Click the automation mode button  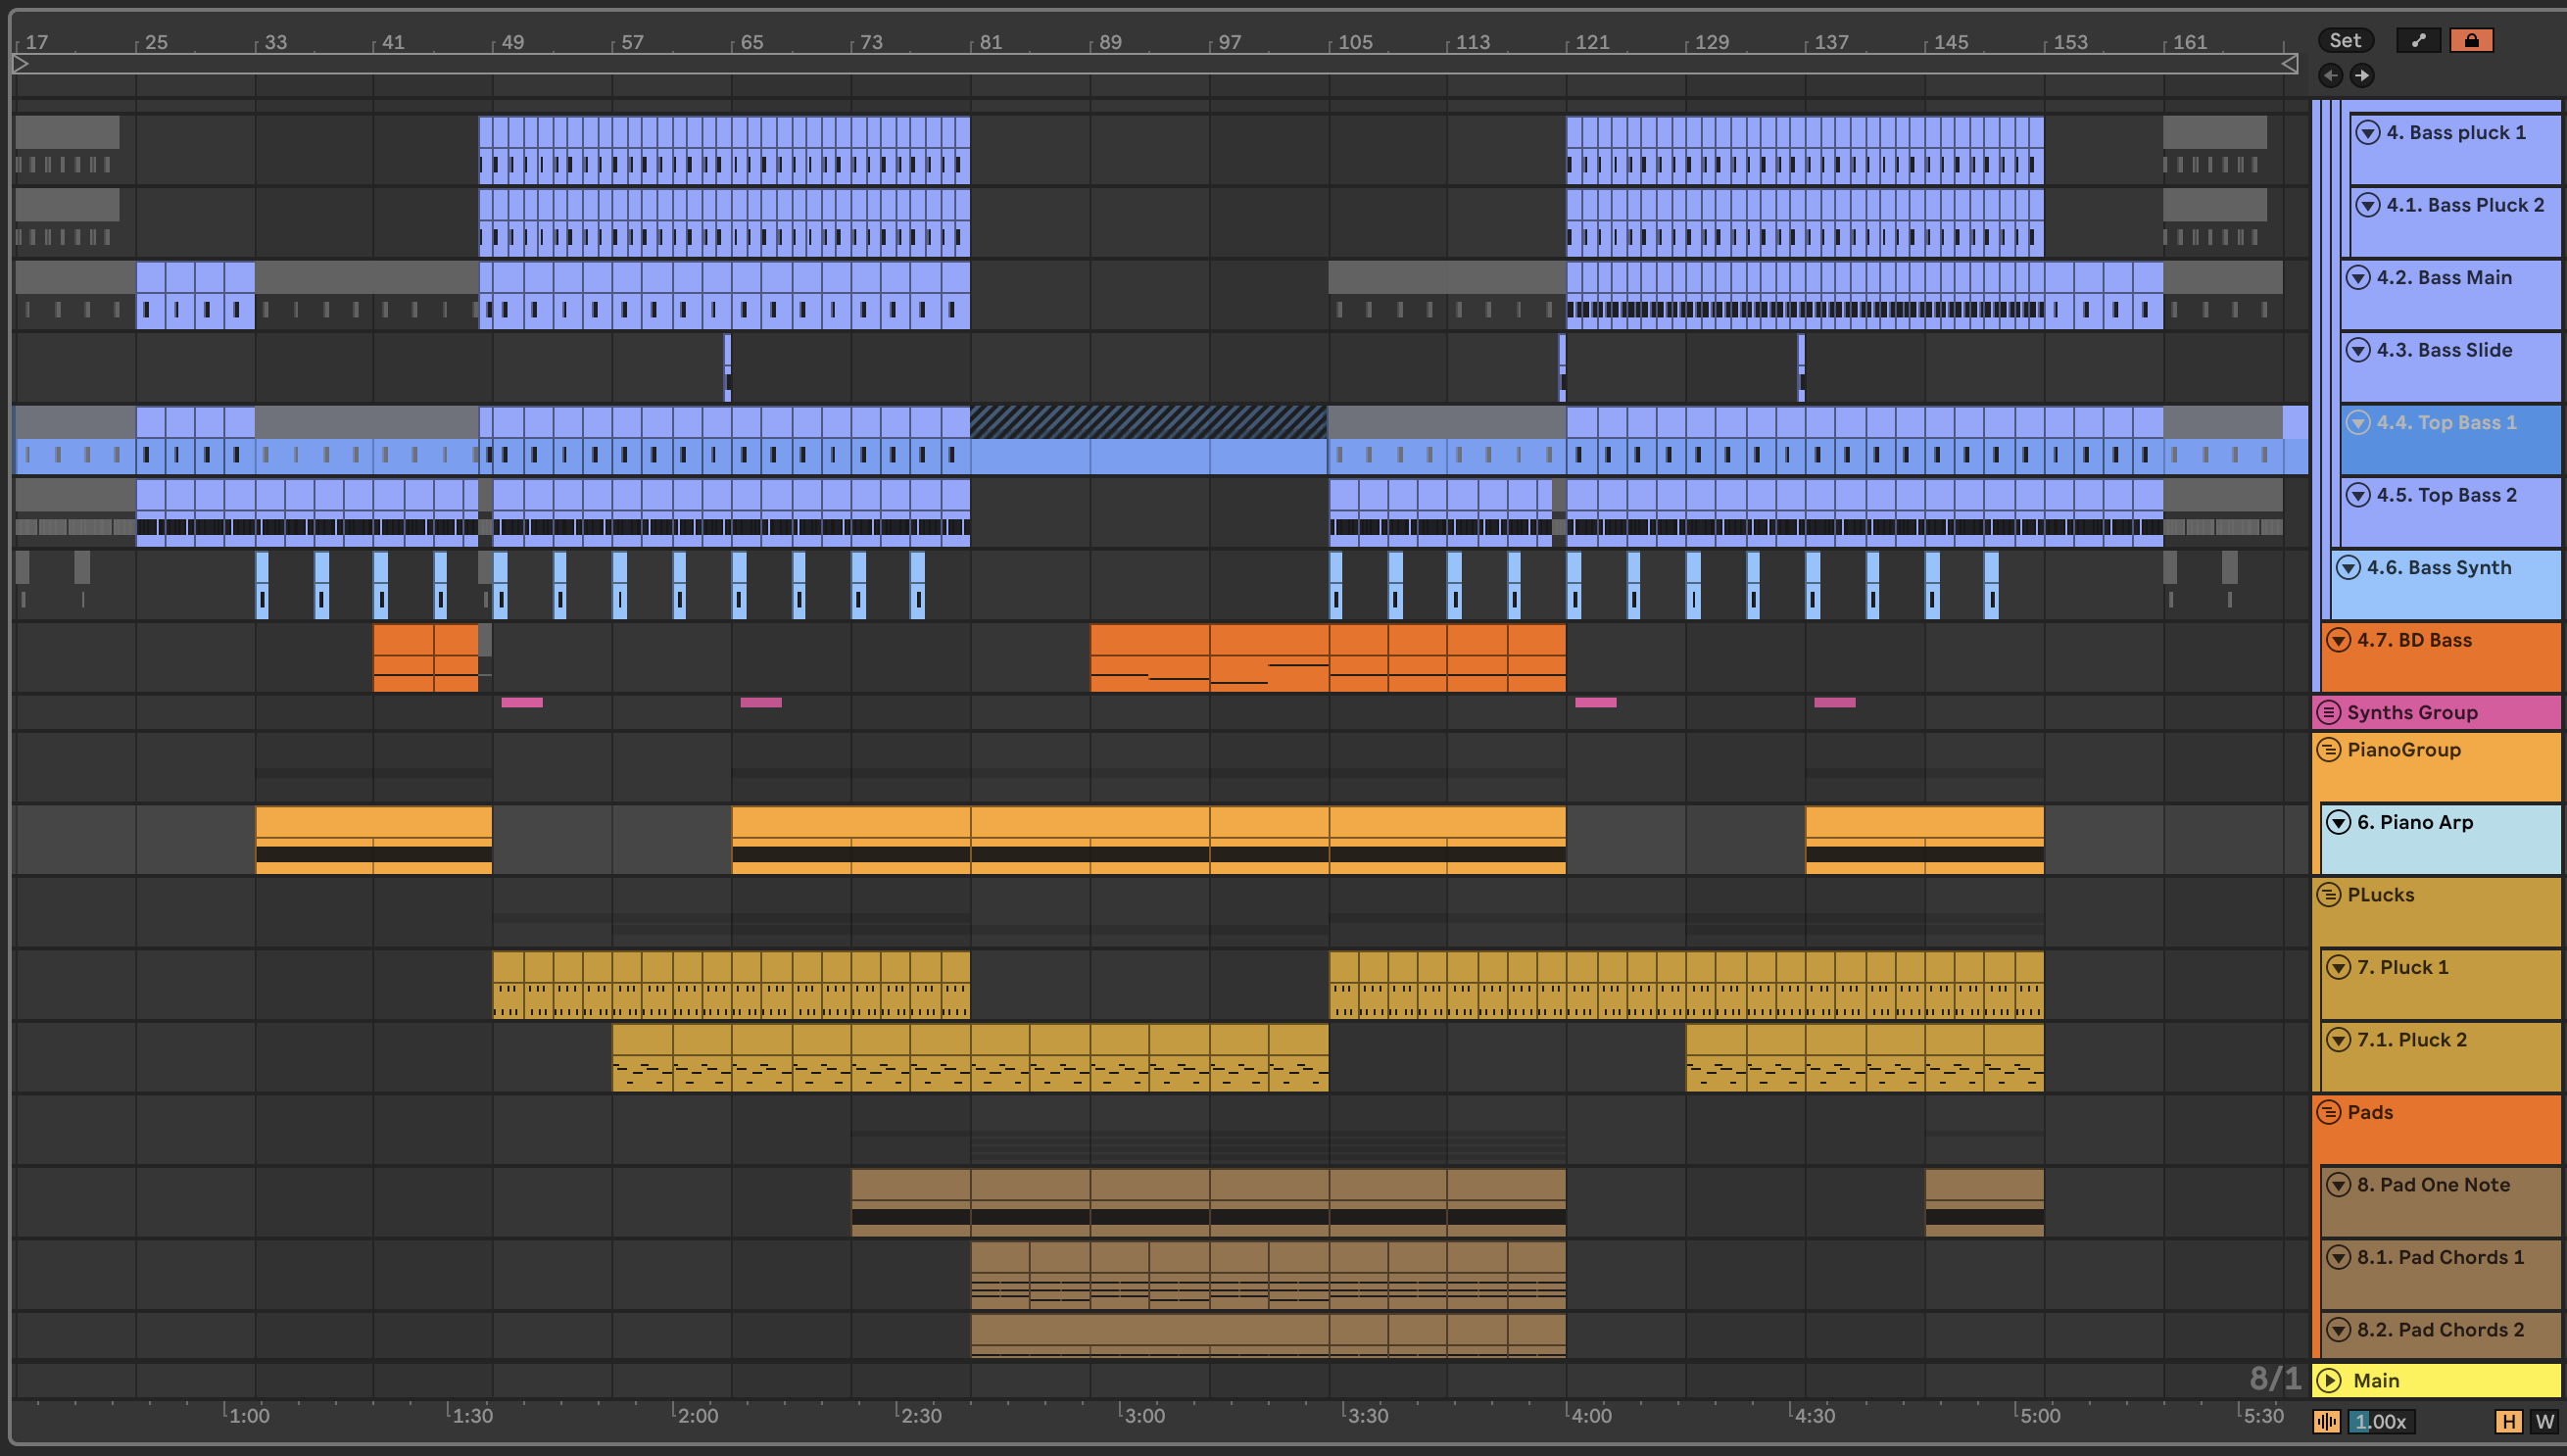coord(2418,40)
